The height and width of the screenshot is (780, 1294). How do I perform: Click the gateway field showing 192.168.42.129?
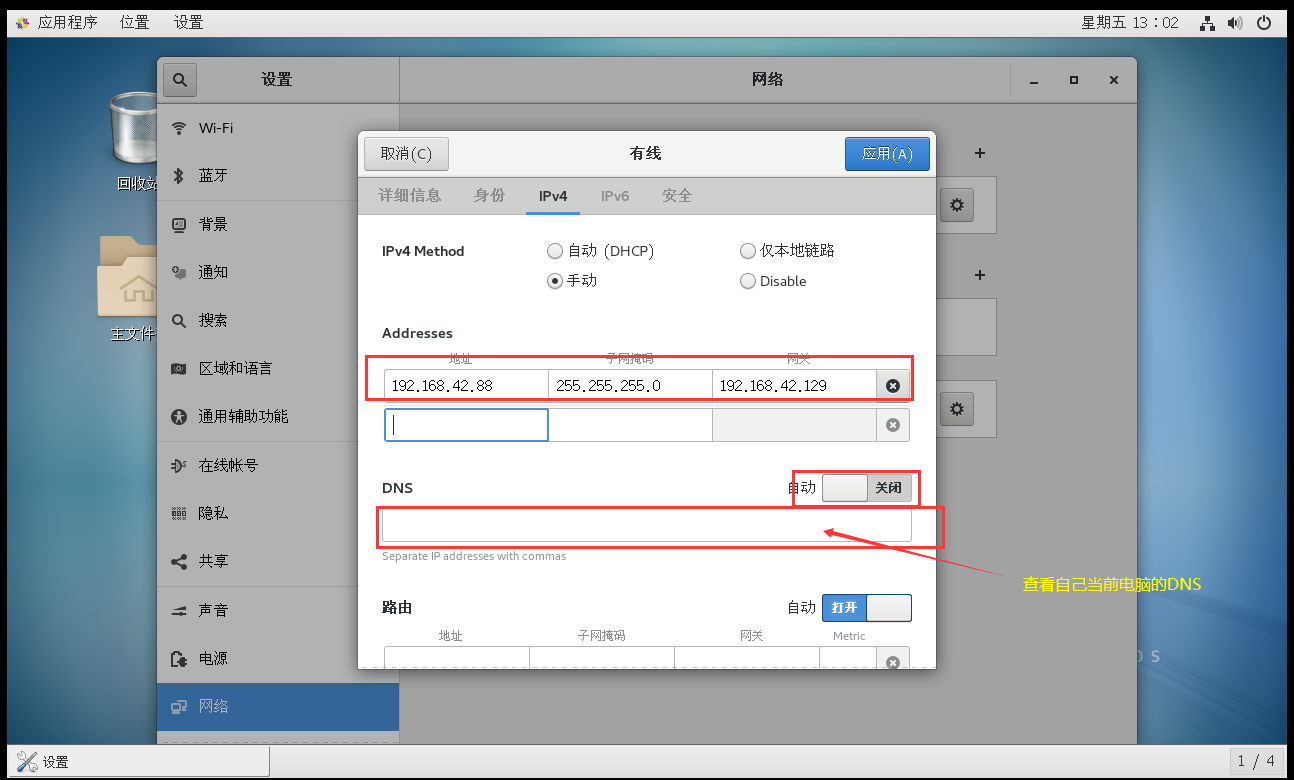click(x=795, y=385)
